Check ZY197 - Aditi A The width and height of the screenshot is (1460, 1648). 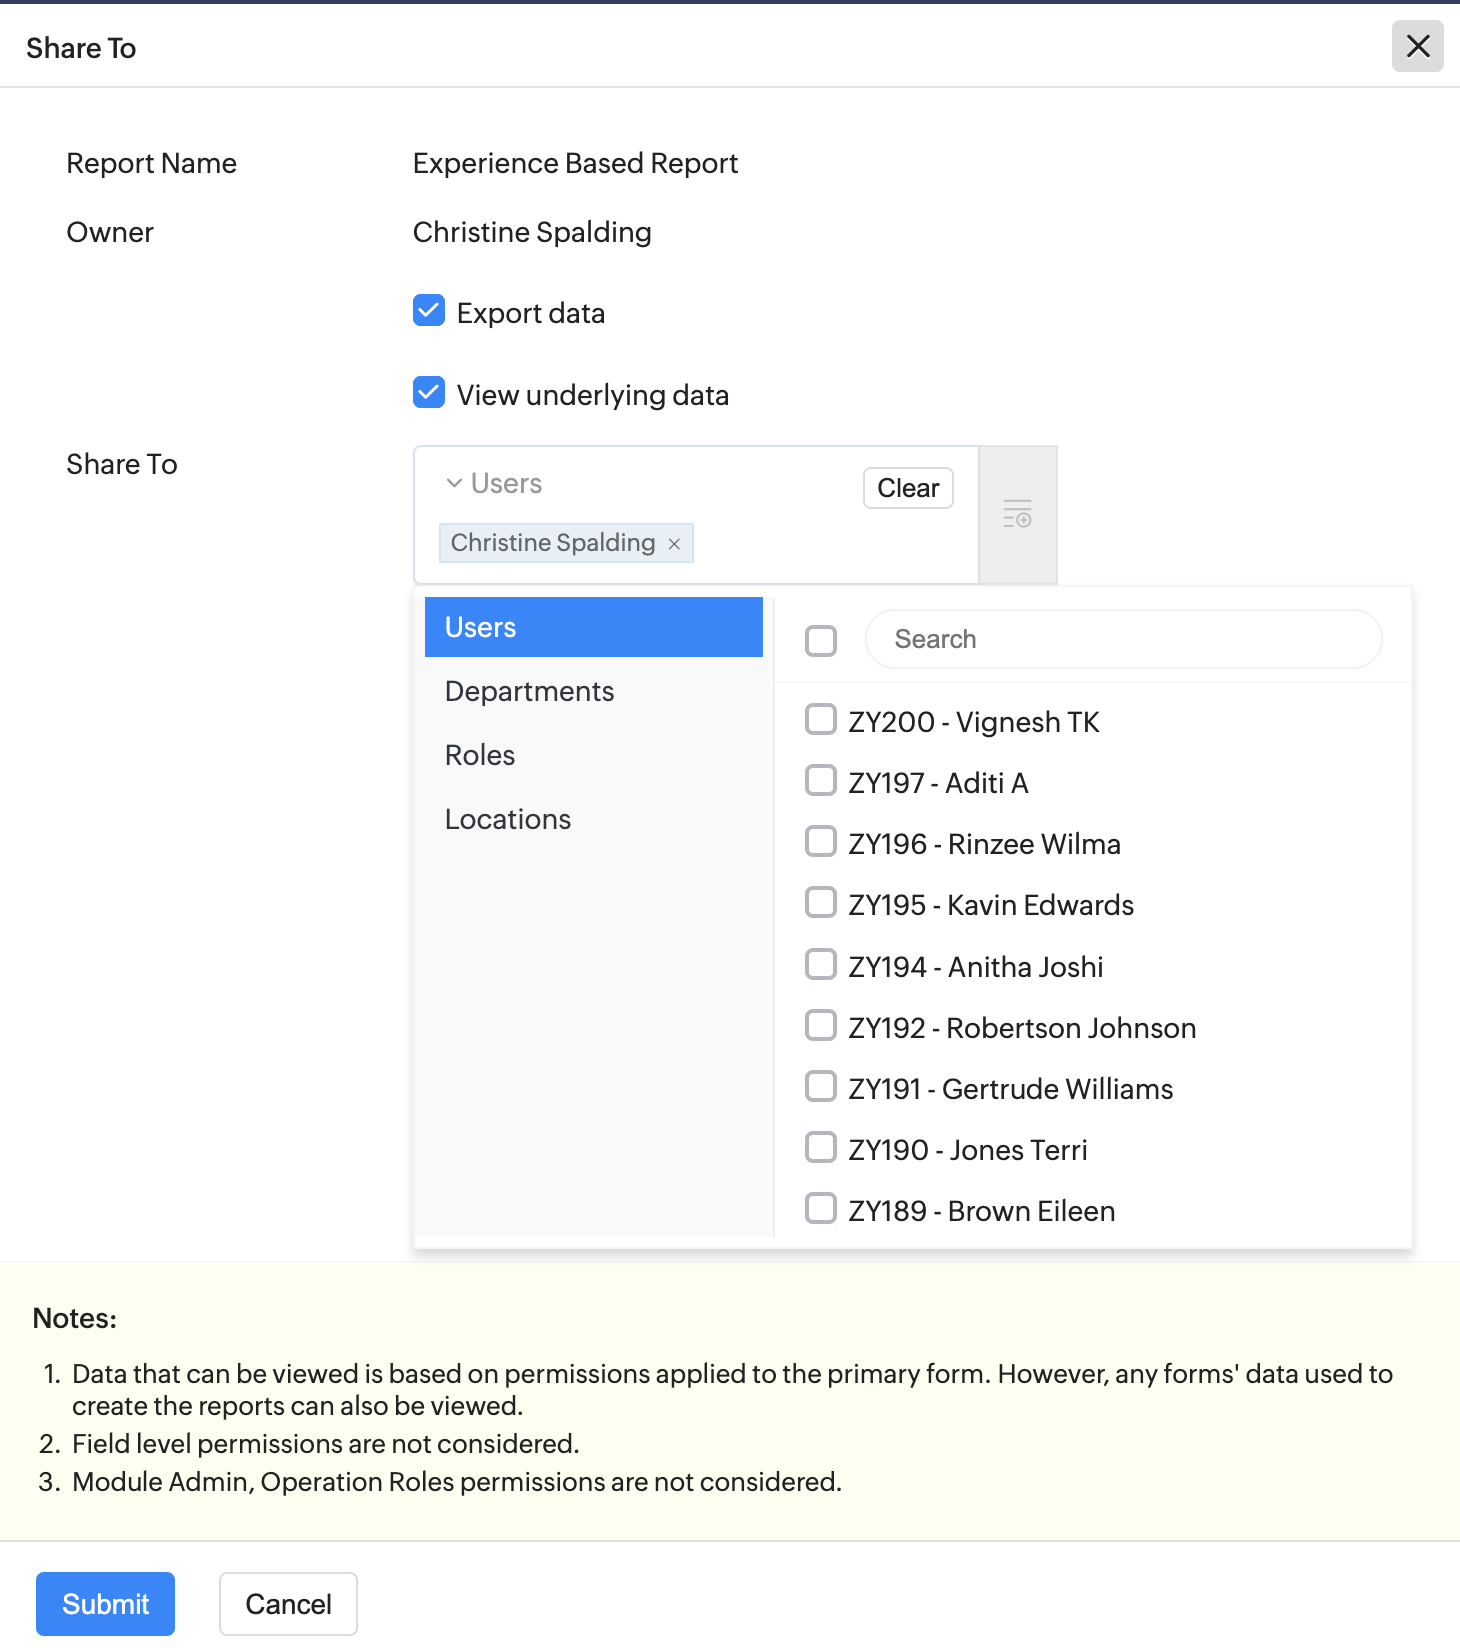[x=821, y=780]
